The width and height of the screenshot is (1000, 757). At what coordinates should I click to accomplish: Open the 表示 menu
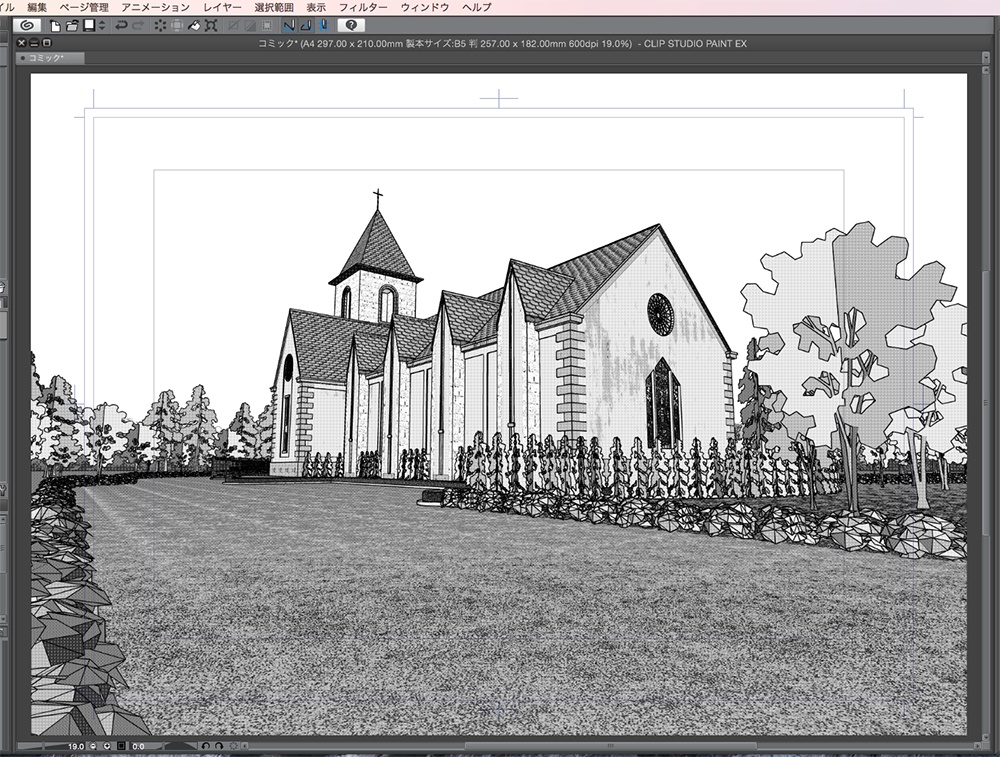tap(316, 7)
